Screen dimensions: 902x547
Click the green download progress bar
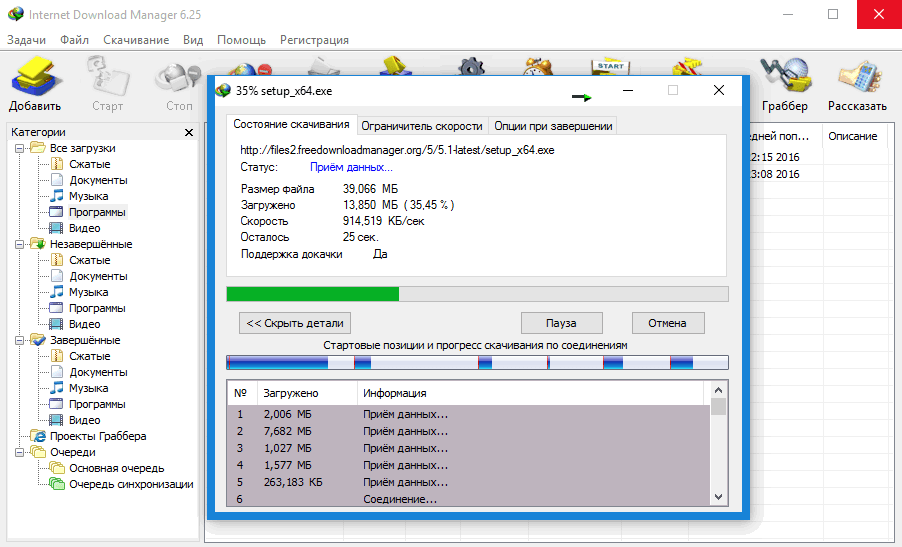477,294
